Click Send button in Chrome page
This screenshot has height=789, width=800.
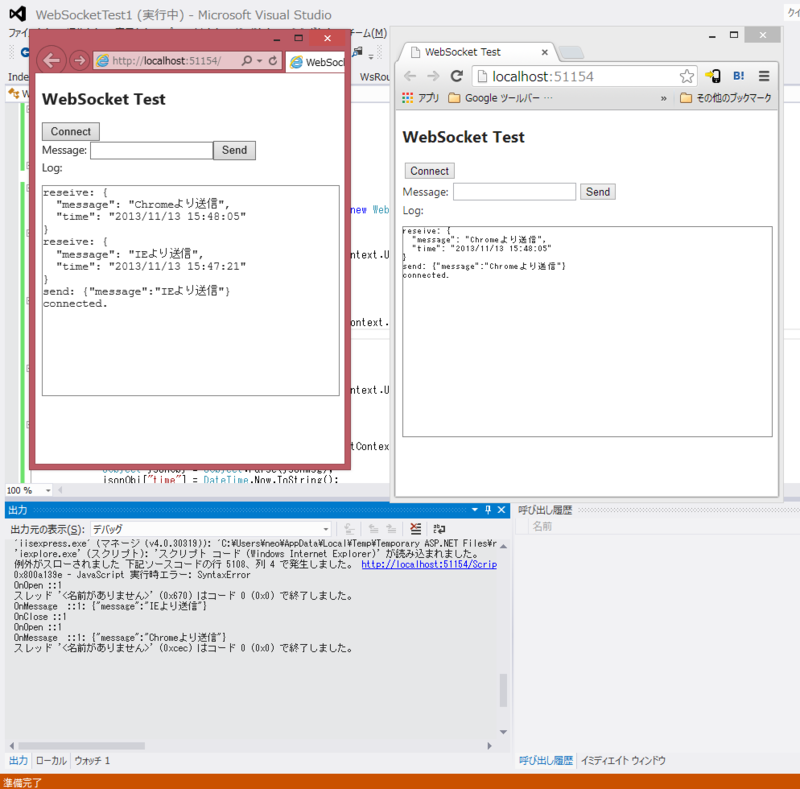(x=597, y=192)
